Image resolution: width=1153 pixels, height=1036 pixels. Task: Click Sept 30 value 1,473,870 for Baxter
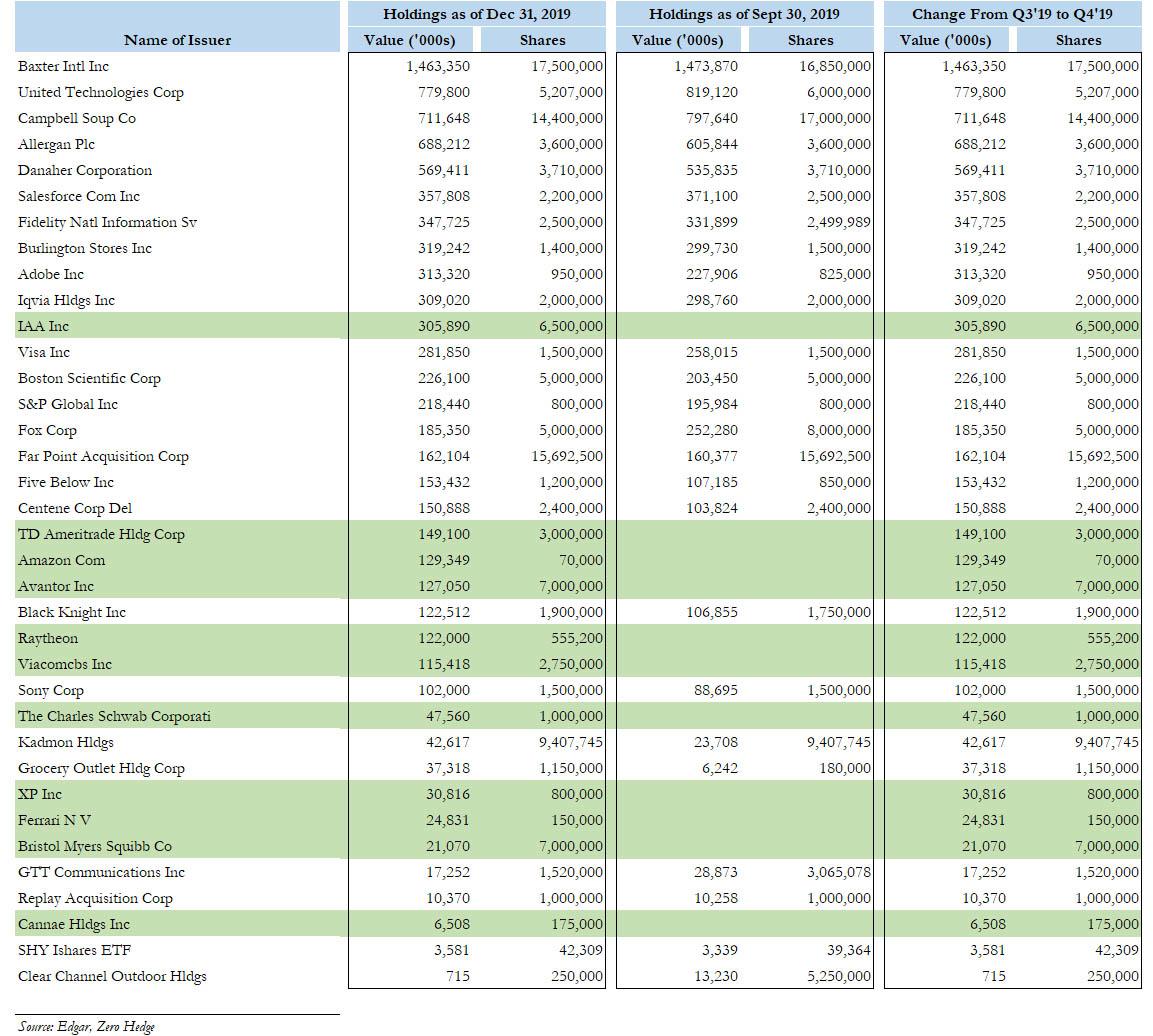coord(705,66)
